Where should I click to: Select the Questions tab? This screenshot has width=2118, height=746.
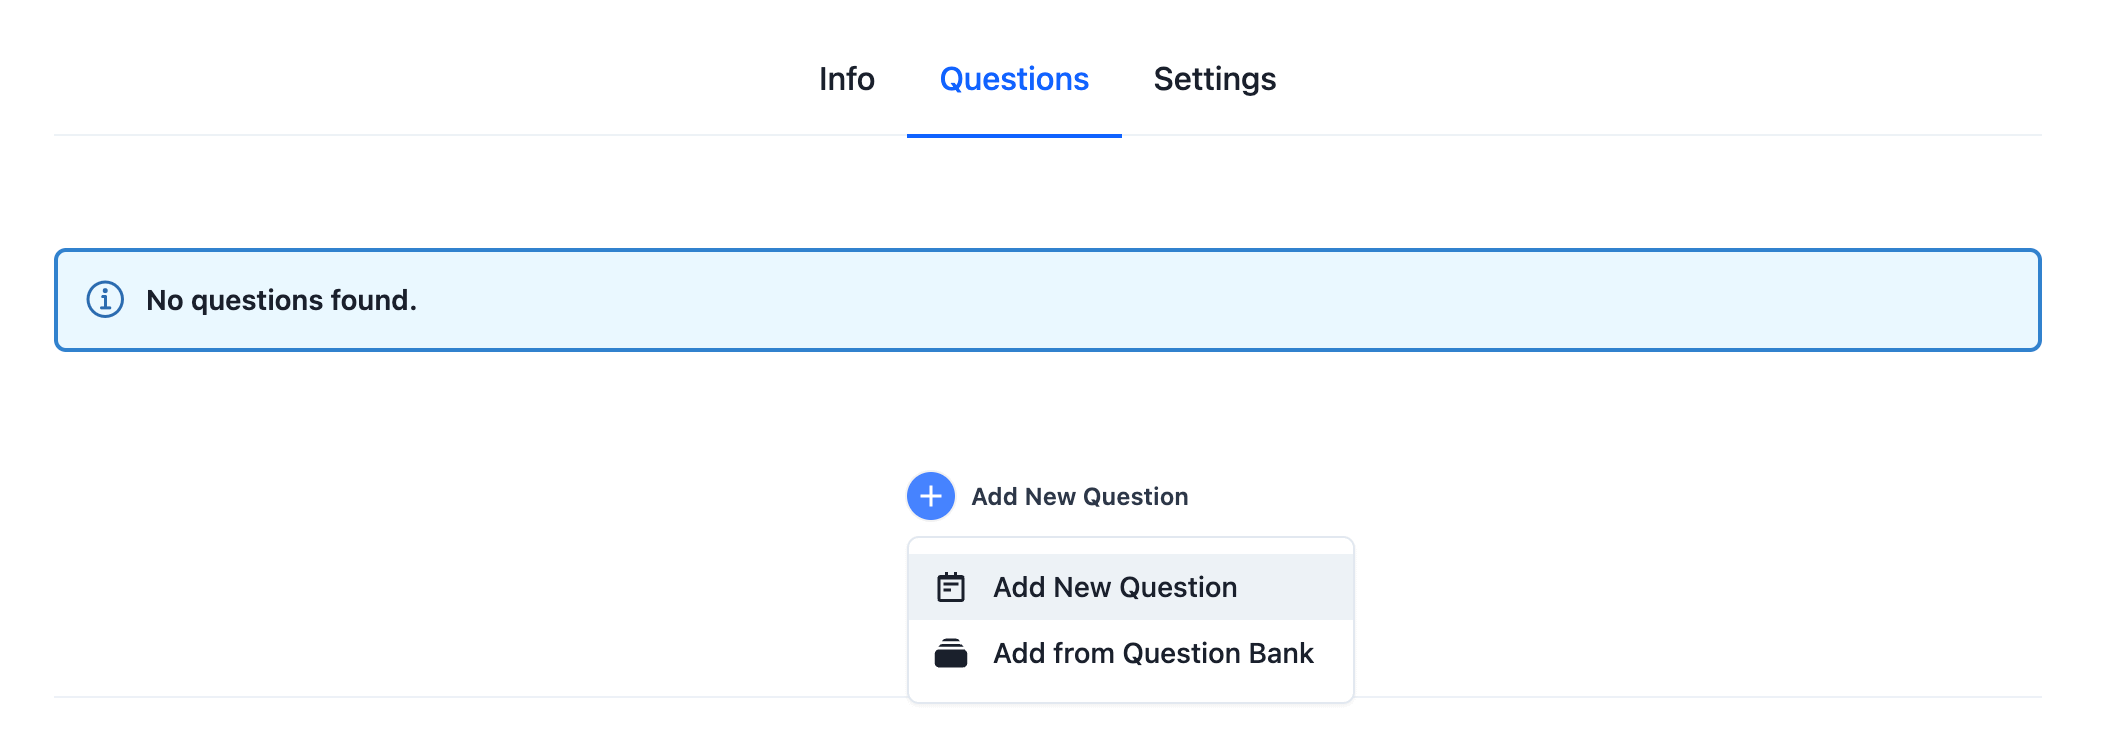pyautogui.click(x=1014, y=78)
